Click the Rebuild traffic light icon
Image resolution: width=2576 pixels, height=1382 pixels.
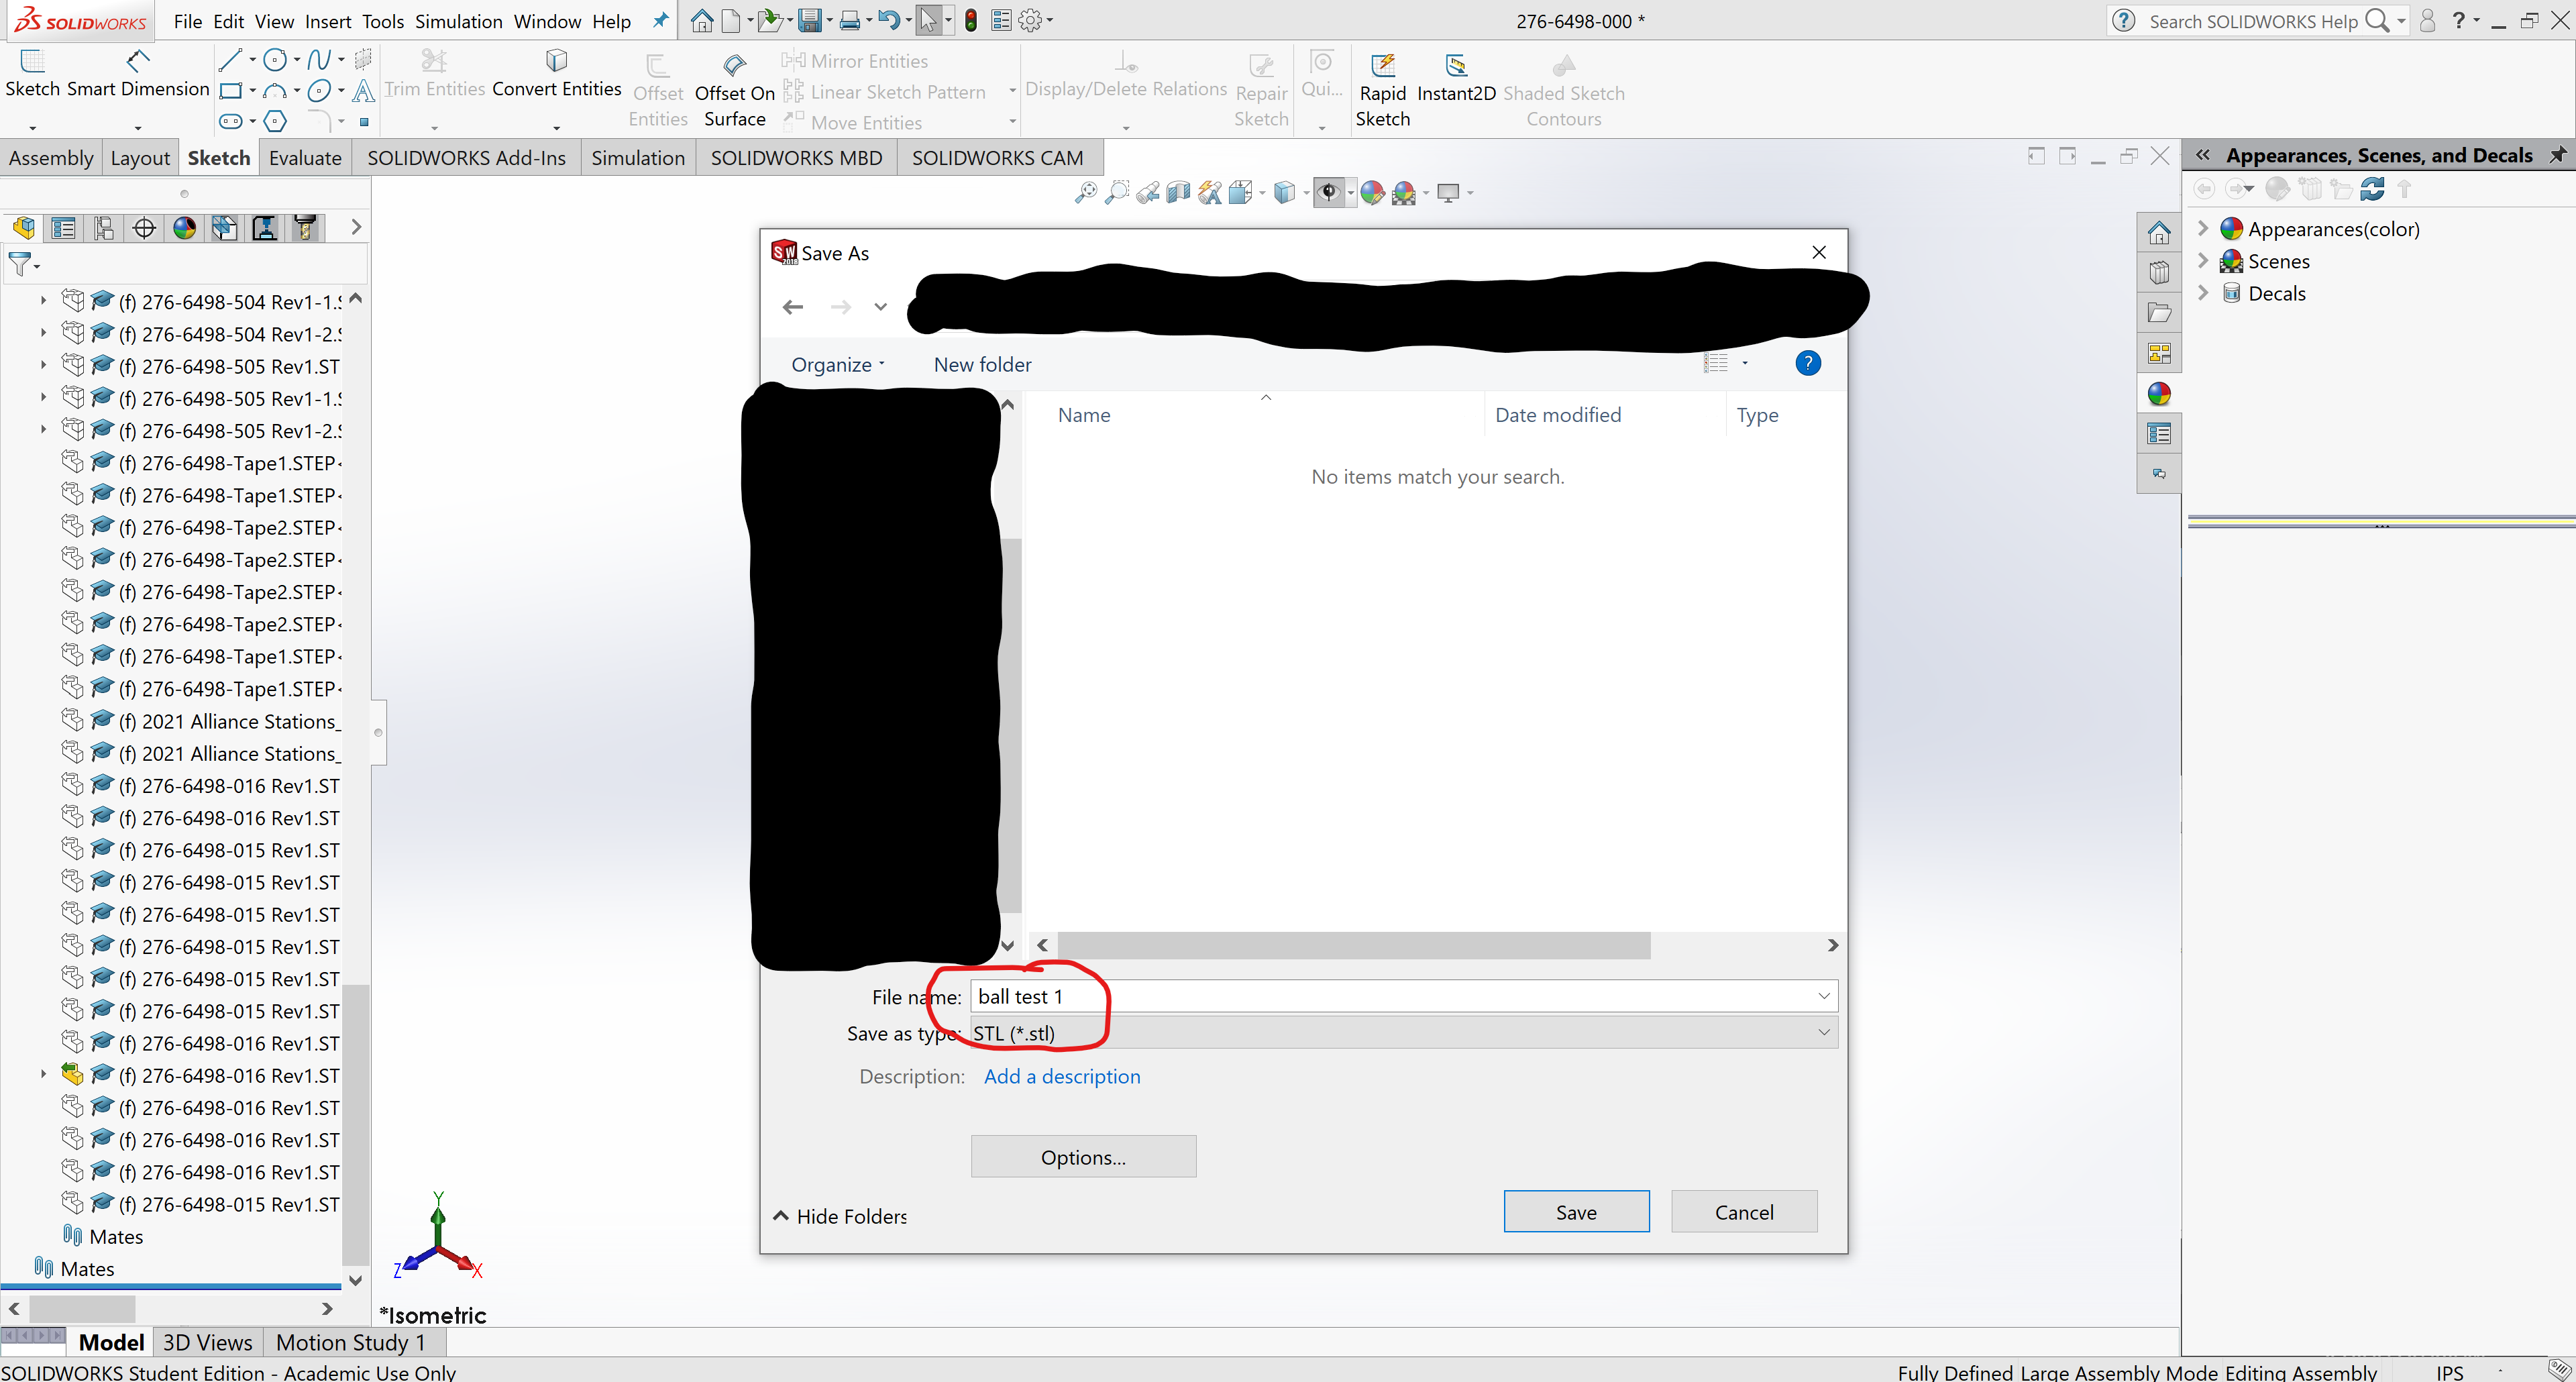coord(970,20)
